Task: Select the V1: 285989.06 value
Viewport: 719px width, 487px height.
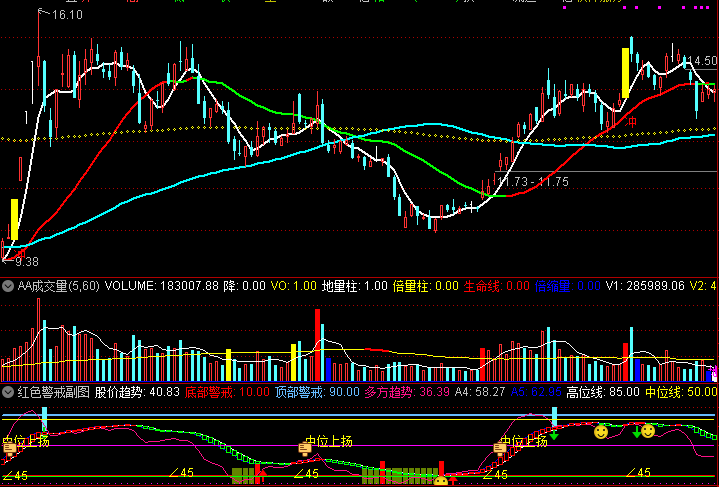Action: pos(645,286)
